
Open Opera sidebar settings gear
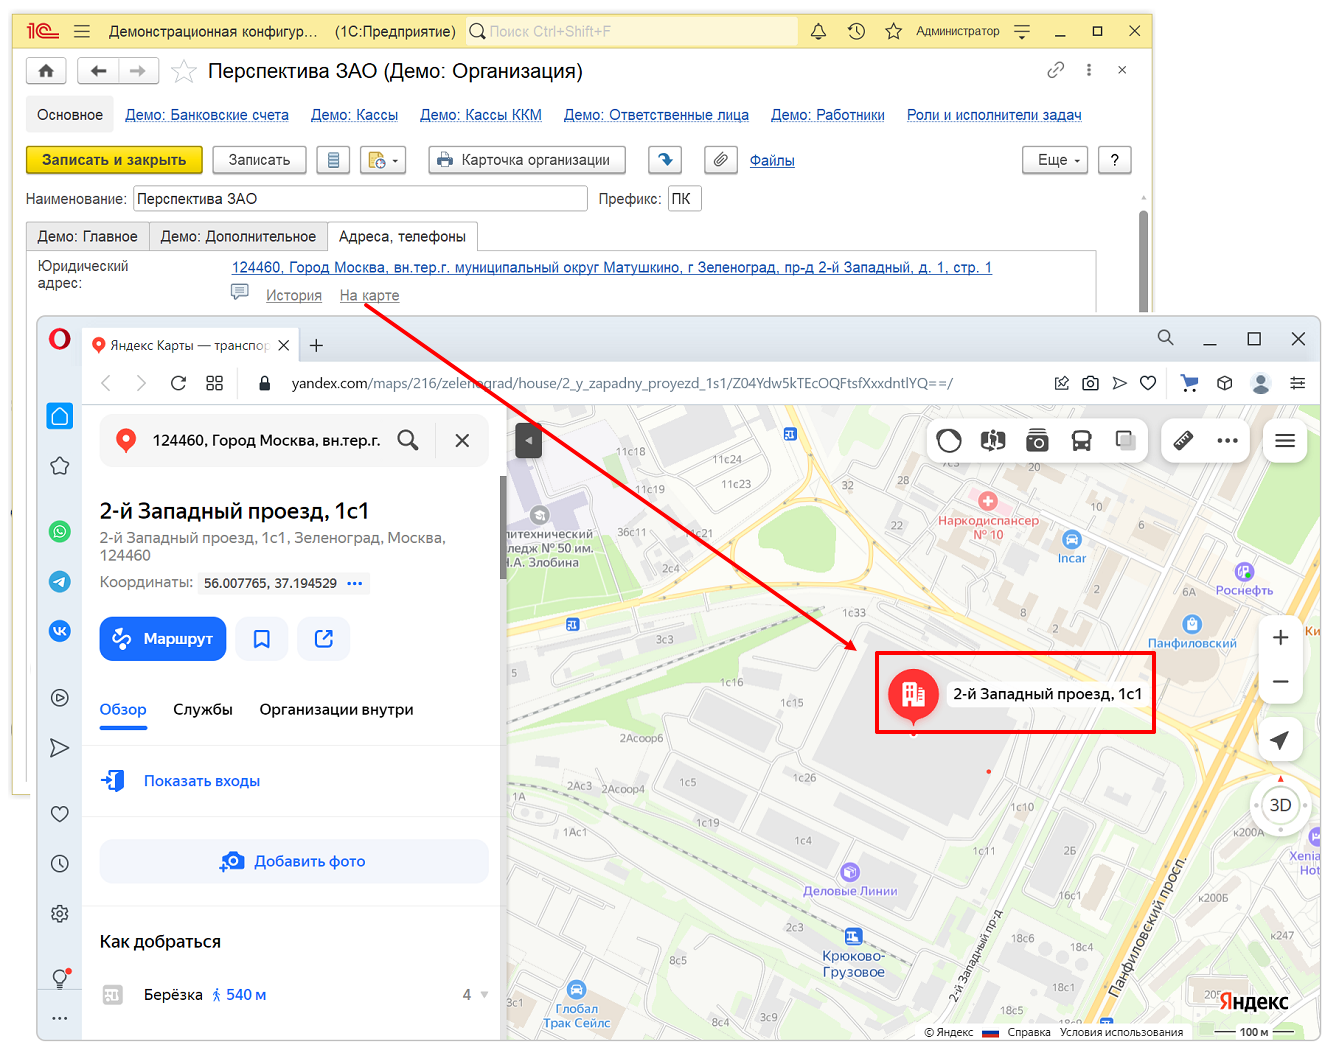[x=60, y=913]
